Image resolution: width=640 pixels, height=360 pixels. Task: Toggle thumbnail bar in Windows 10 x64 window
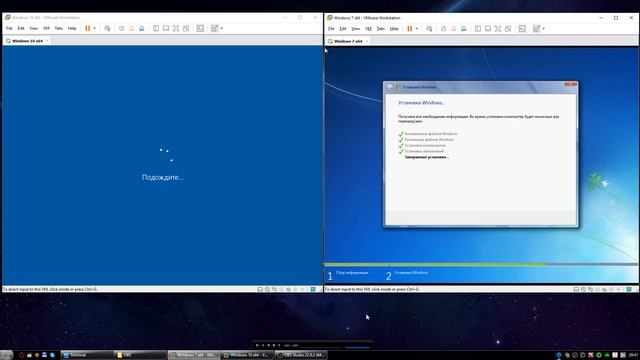166,29
